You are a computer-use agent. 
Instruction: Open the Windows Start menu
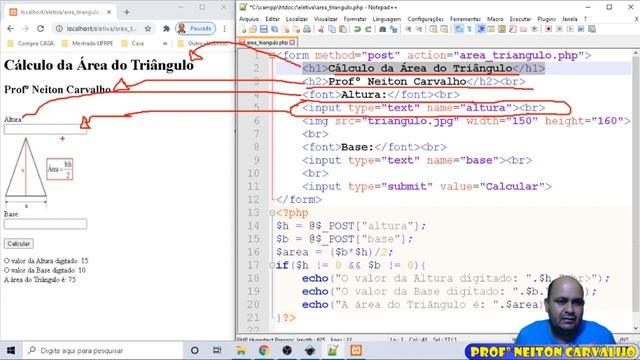pyautogui.click(x=11, y=351)
